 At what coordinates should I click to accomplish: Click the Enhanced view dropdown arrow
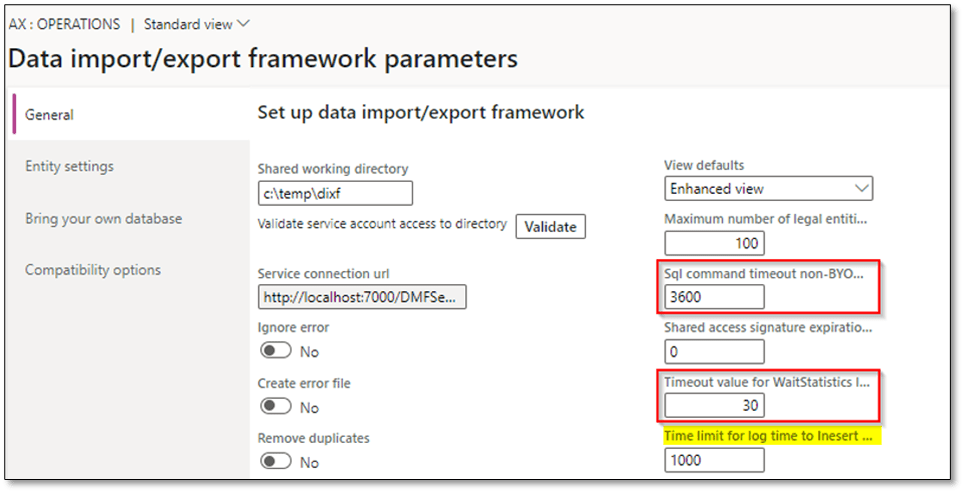[x=861, y=188]
